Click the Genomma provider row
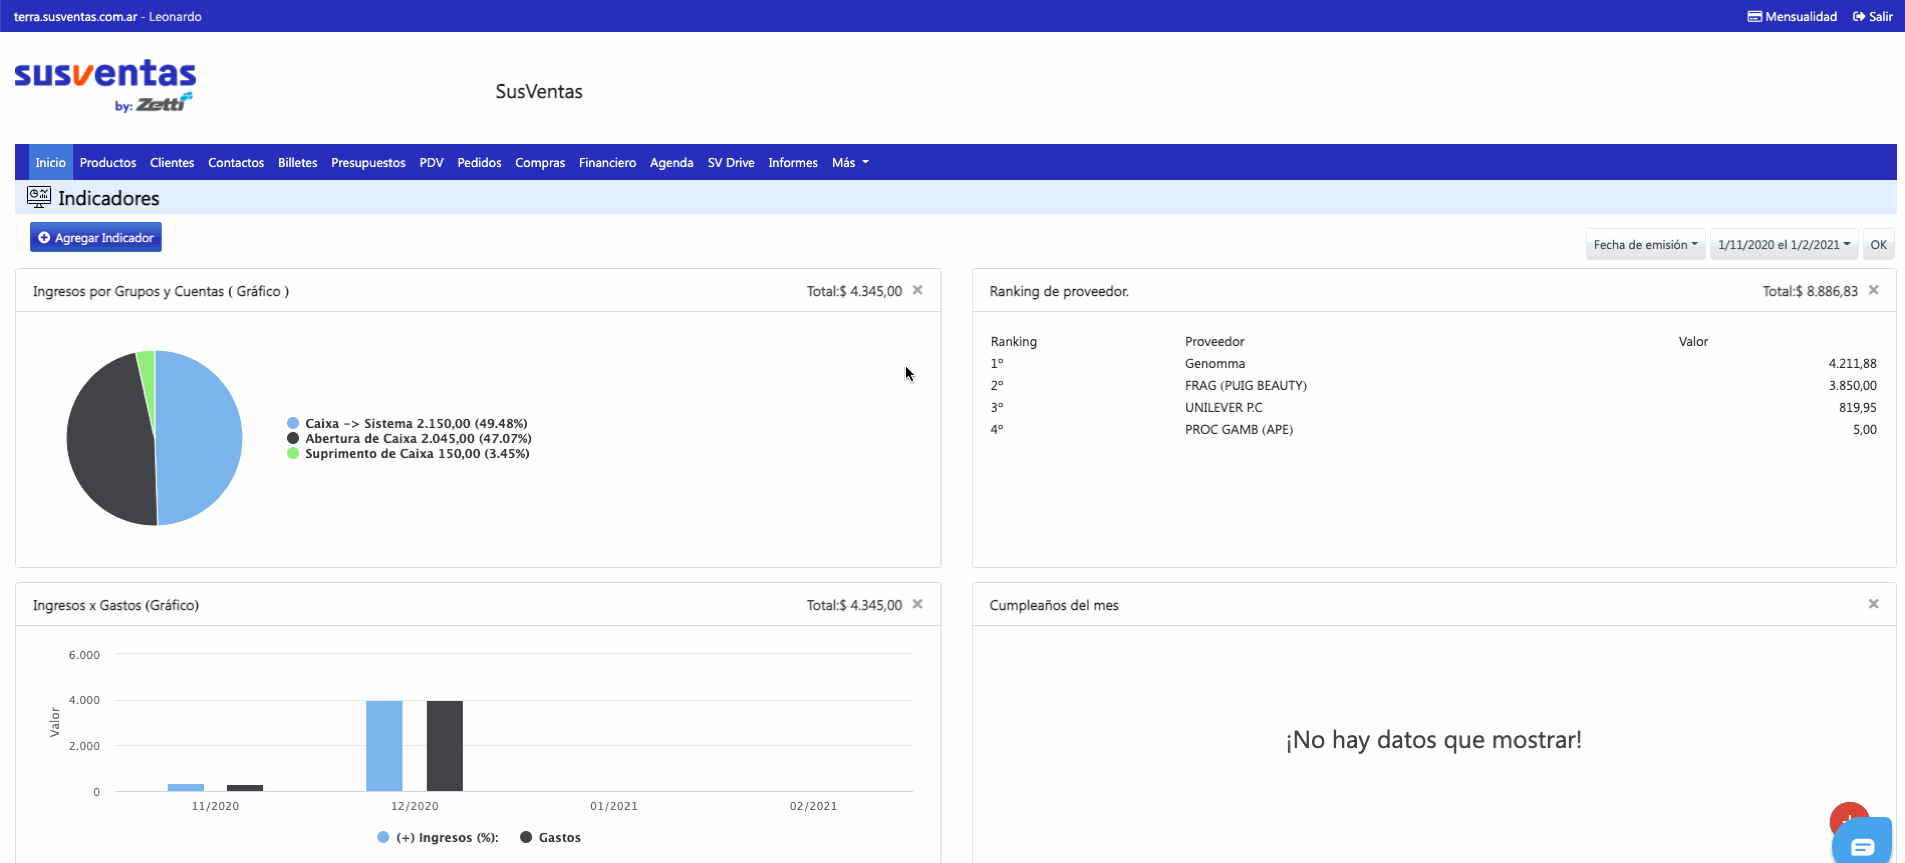Viewport: 1905px width, 863px height. 1433,363
